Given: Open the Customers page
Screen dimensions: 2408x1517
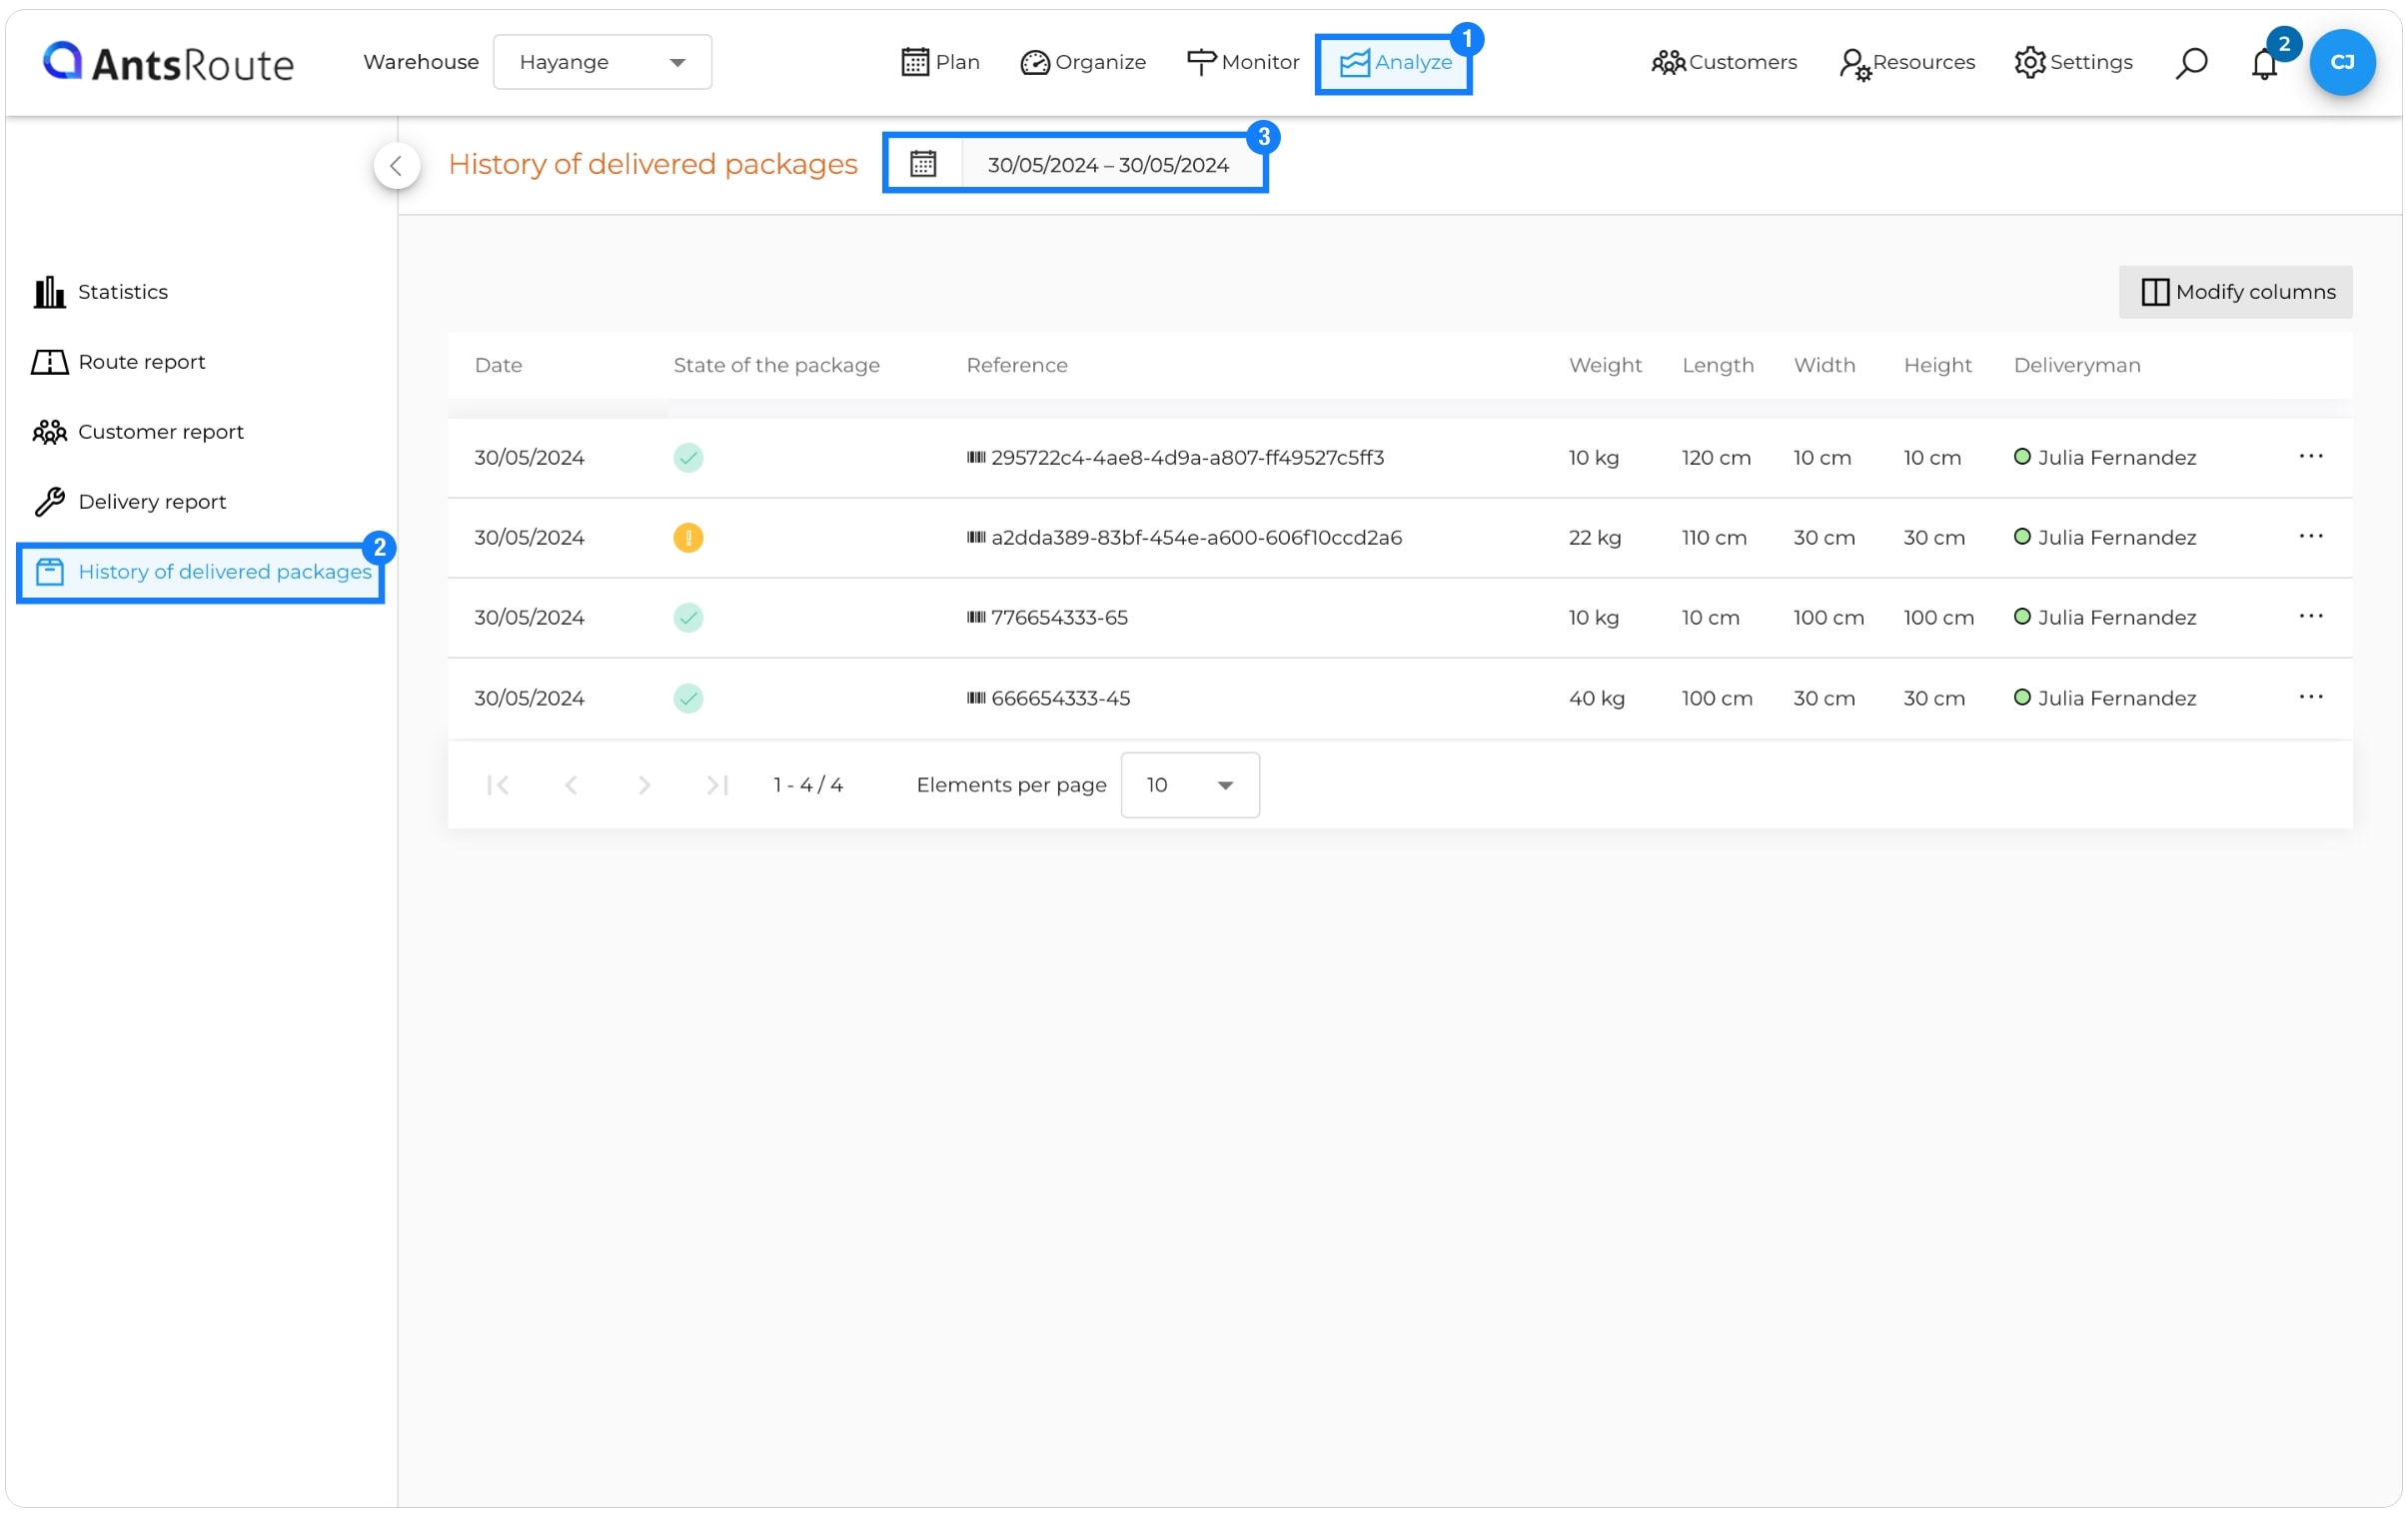Looking at the screenshot, I should click(1724, 62).
